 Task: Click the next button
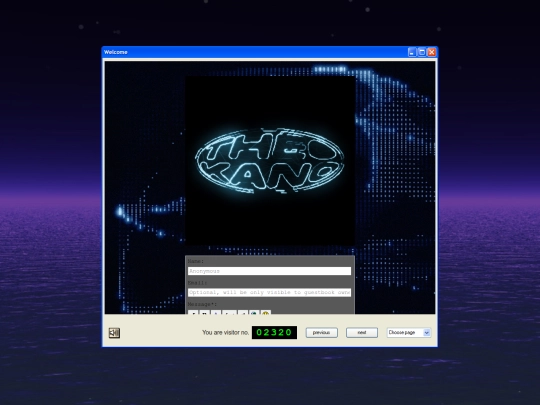click(362, 333)
